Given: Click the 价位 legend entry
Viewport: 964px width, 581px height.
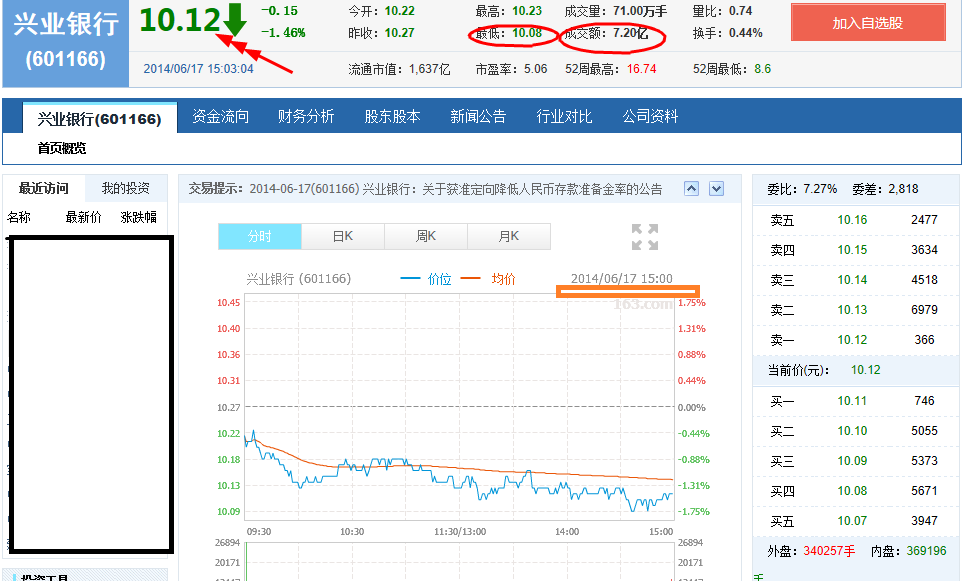Looking at the screenshot, I should [x=425, y=279].
